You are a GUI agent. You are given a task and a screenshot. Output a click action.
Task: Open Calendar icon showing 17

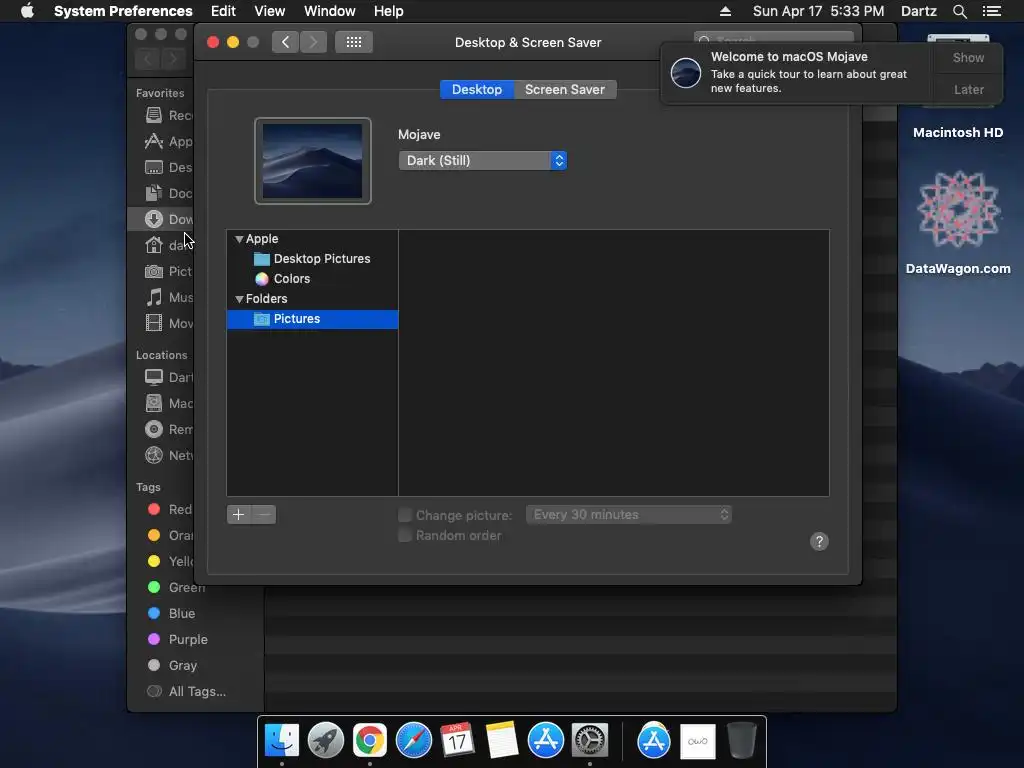click(457, 741)
